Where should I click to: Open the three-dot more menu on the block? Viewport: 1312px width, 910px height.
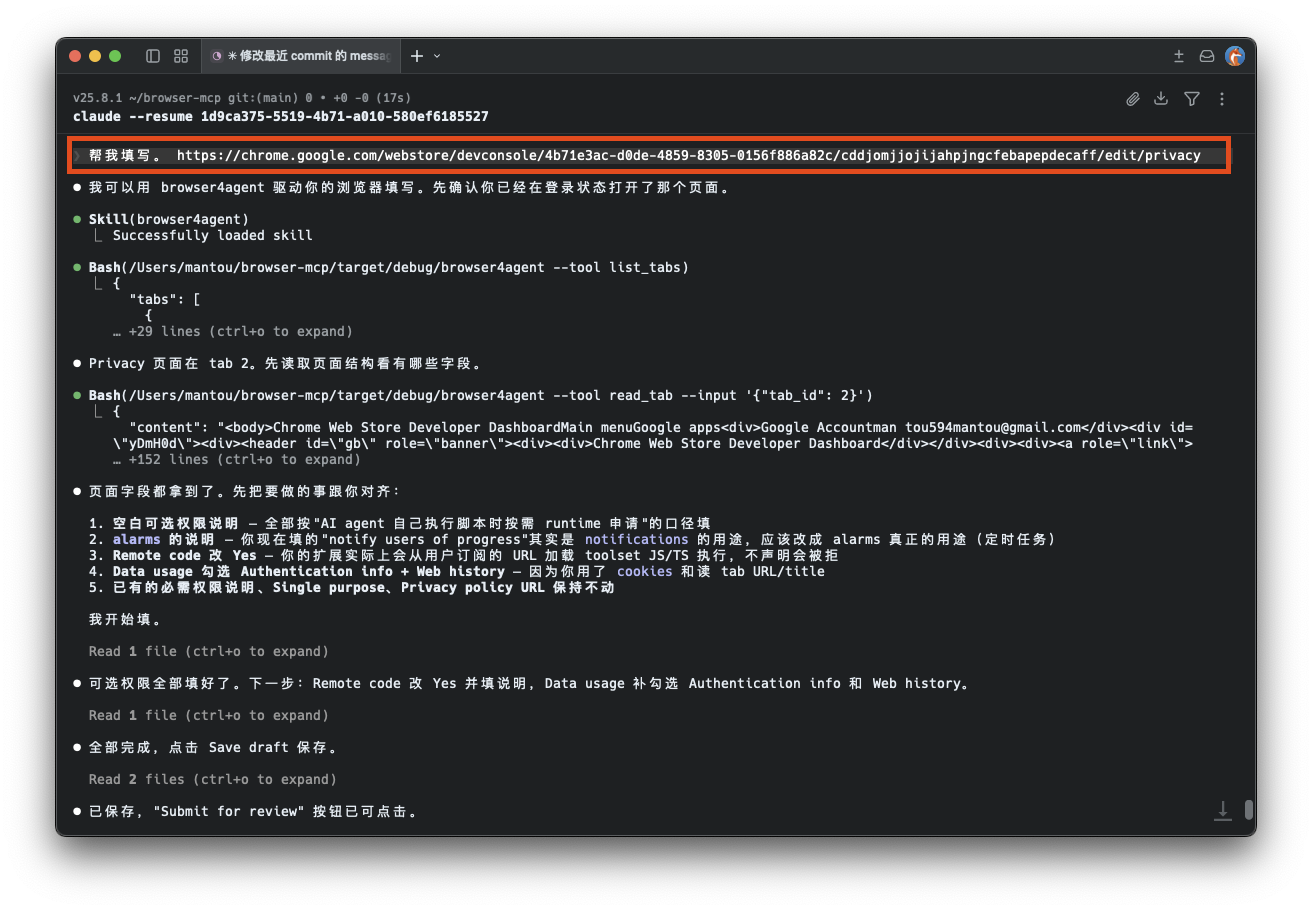coord(1222,99)
